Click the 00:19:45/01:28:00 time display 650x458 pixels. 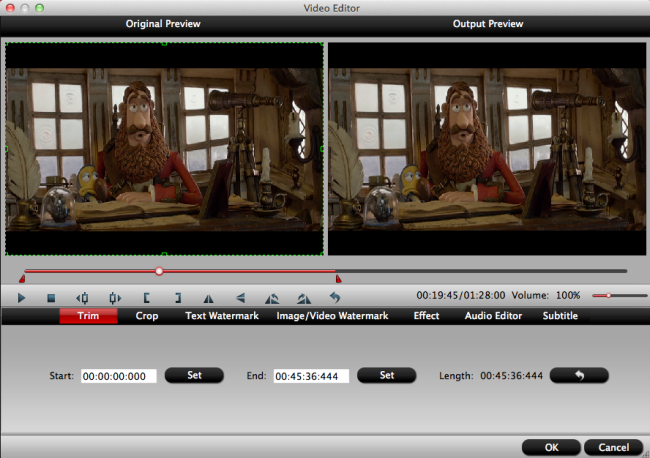(461, 295)
